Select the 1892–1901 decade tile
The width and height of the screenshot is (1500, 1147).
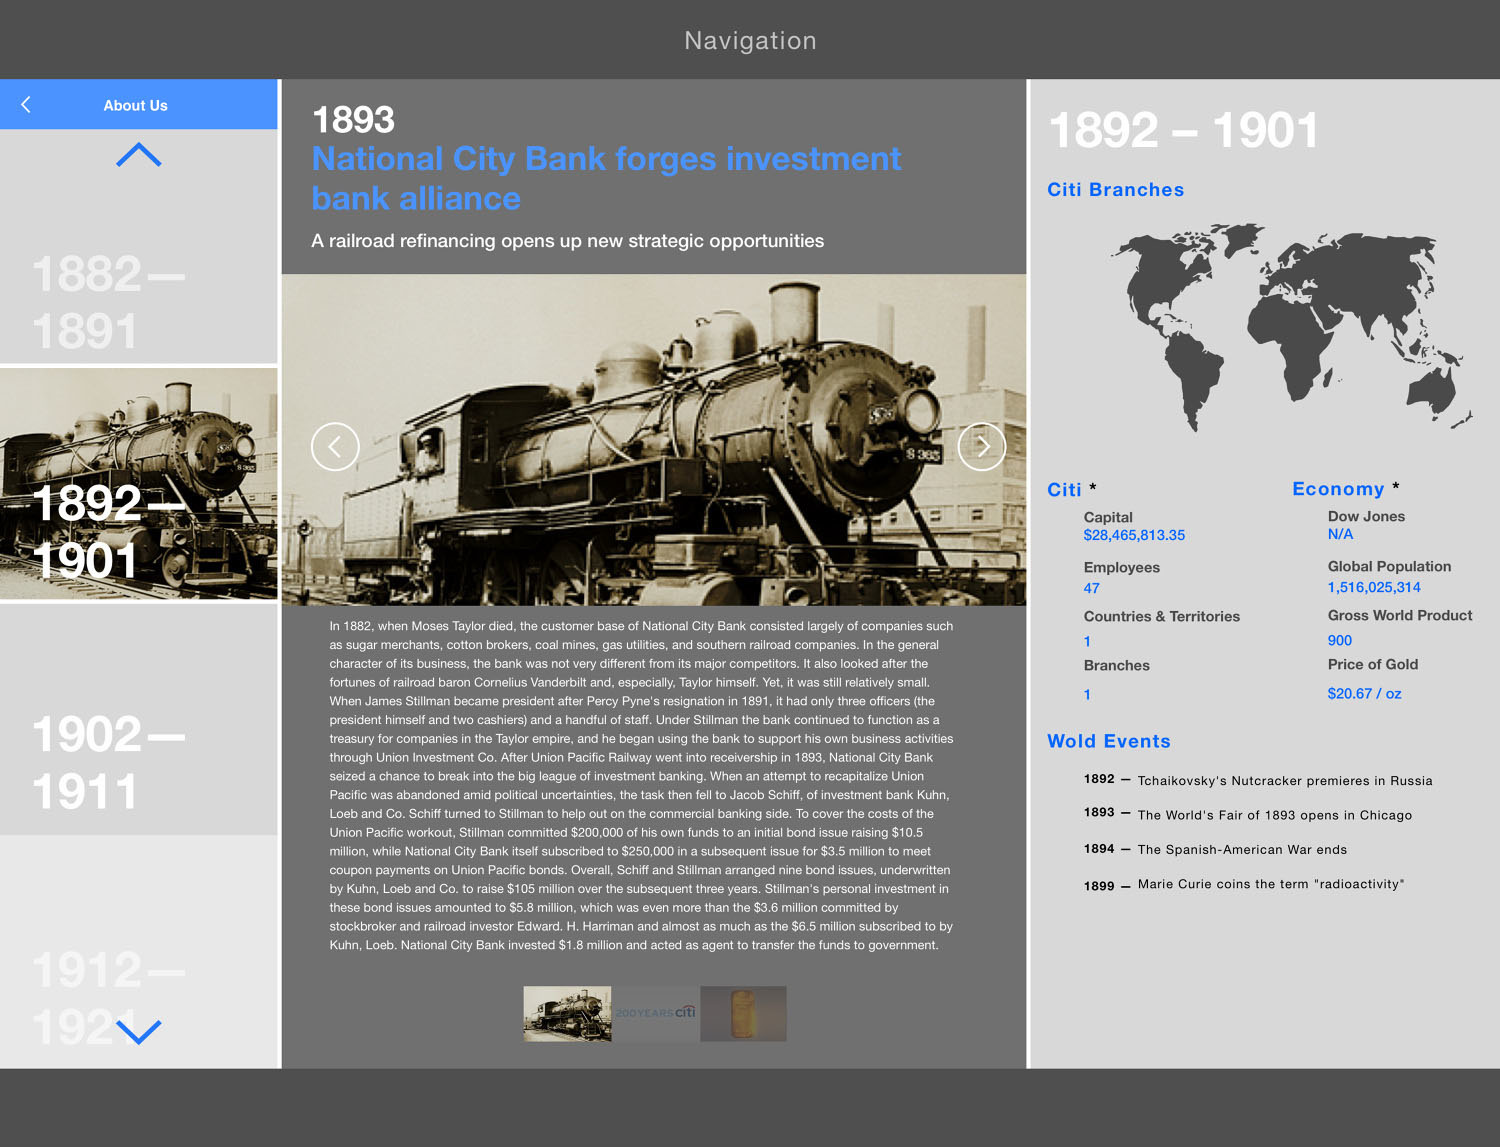[x=139, y=484]
